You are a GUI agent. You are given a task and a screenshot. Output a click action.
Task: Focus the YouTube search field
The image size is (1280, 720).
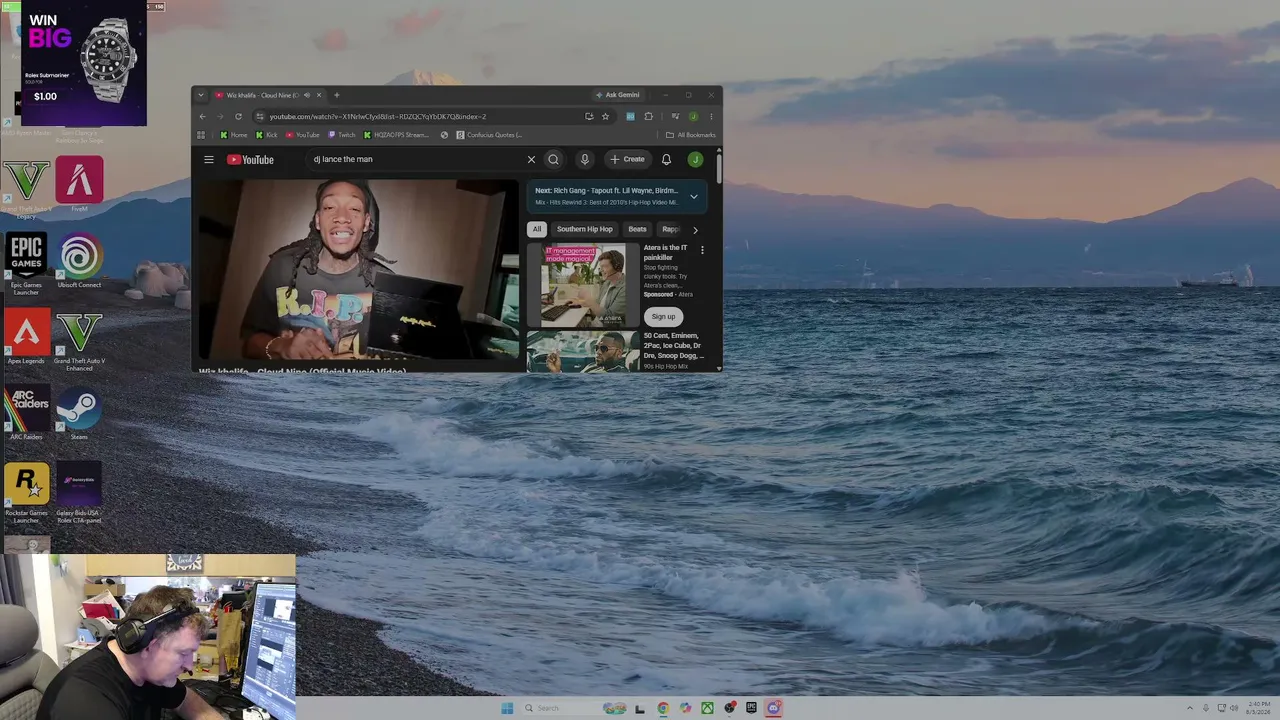pos(415,159)
